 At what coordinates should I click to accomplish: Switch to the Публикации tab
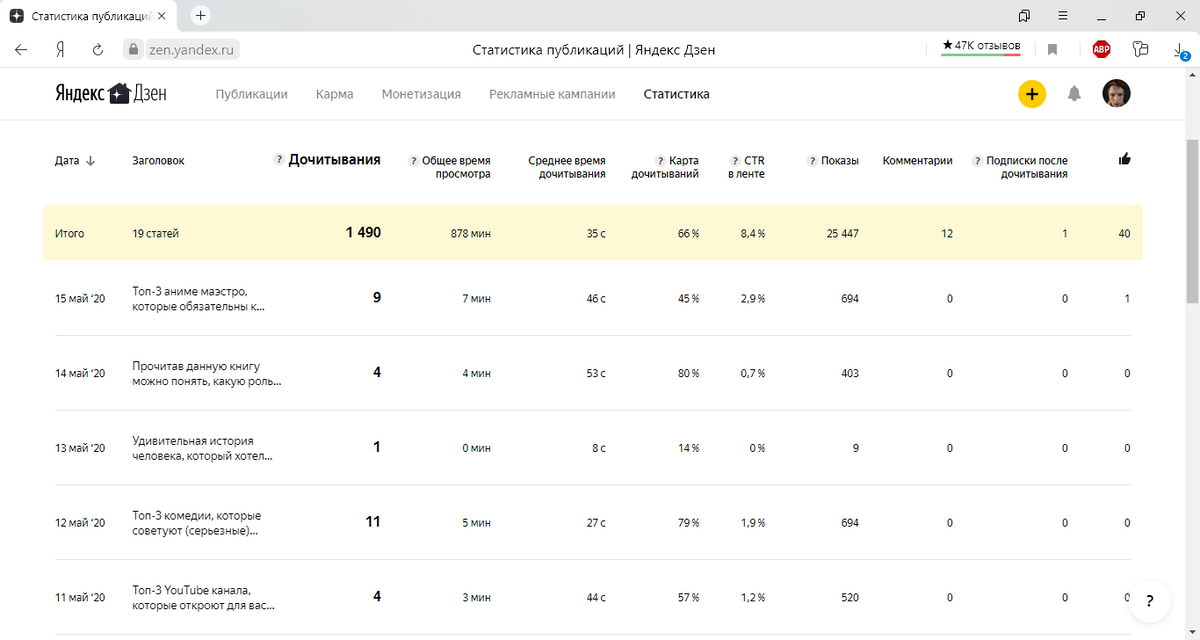click(251, 94)
